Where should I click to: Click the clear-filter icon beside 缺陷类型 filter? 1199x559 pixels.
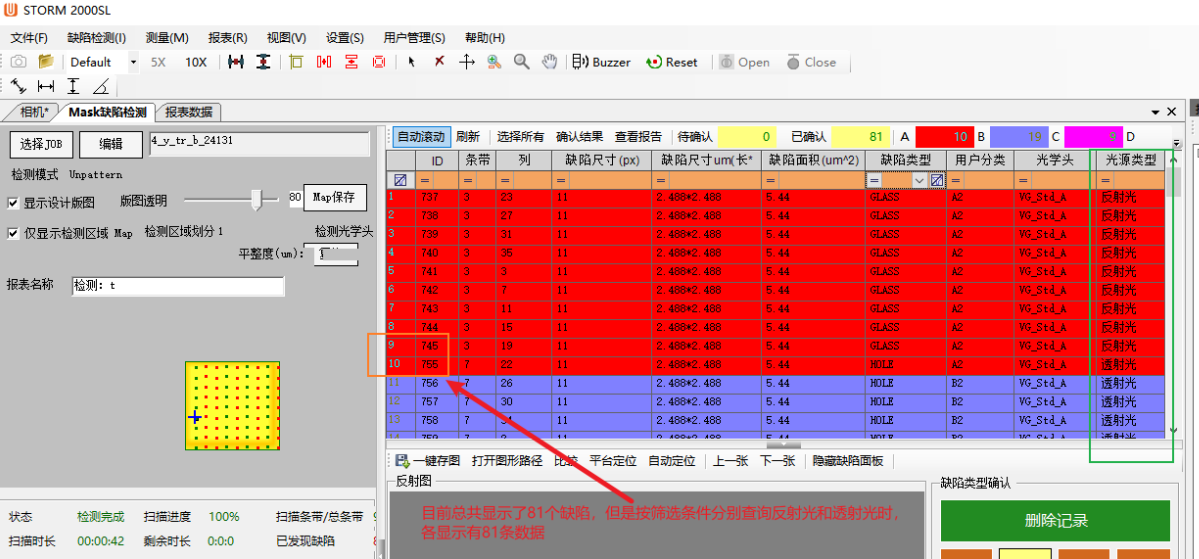click(937, 180)
